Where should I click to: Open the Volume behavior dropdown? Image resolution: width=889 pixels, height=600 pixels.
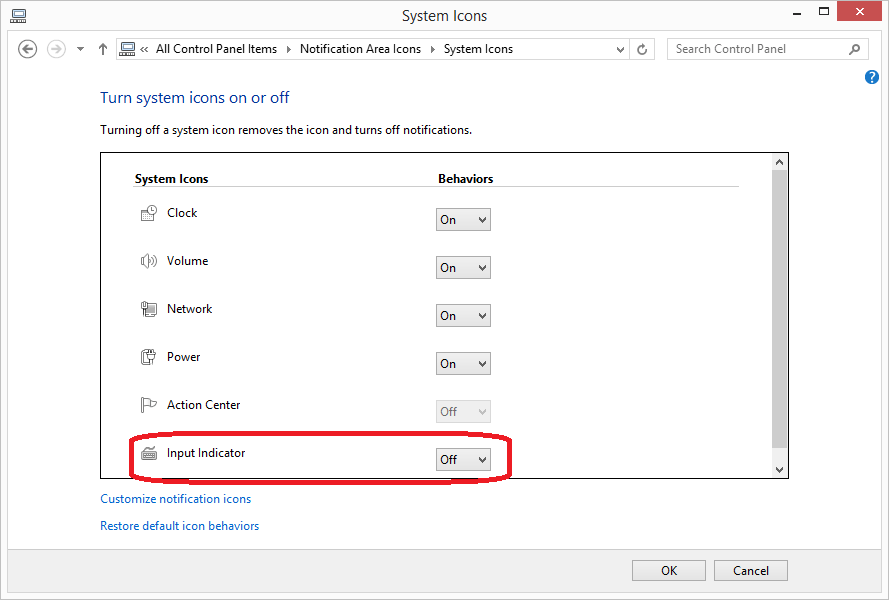[x=463, y=268]
